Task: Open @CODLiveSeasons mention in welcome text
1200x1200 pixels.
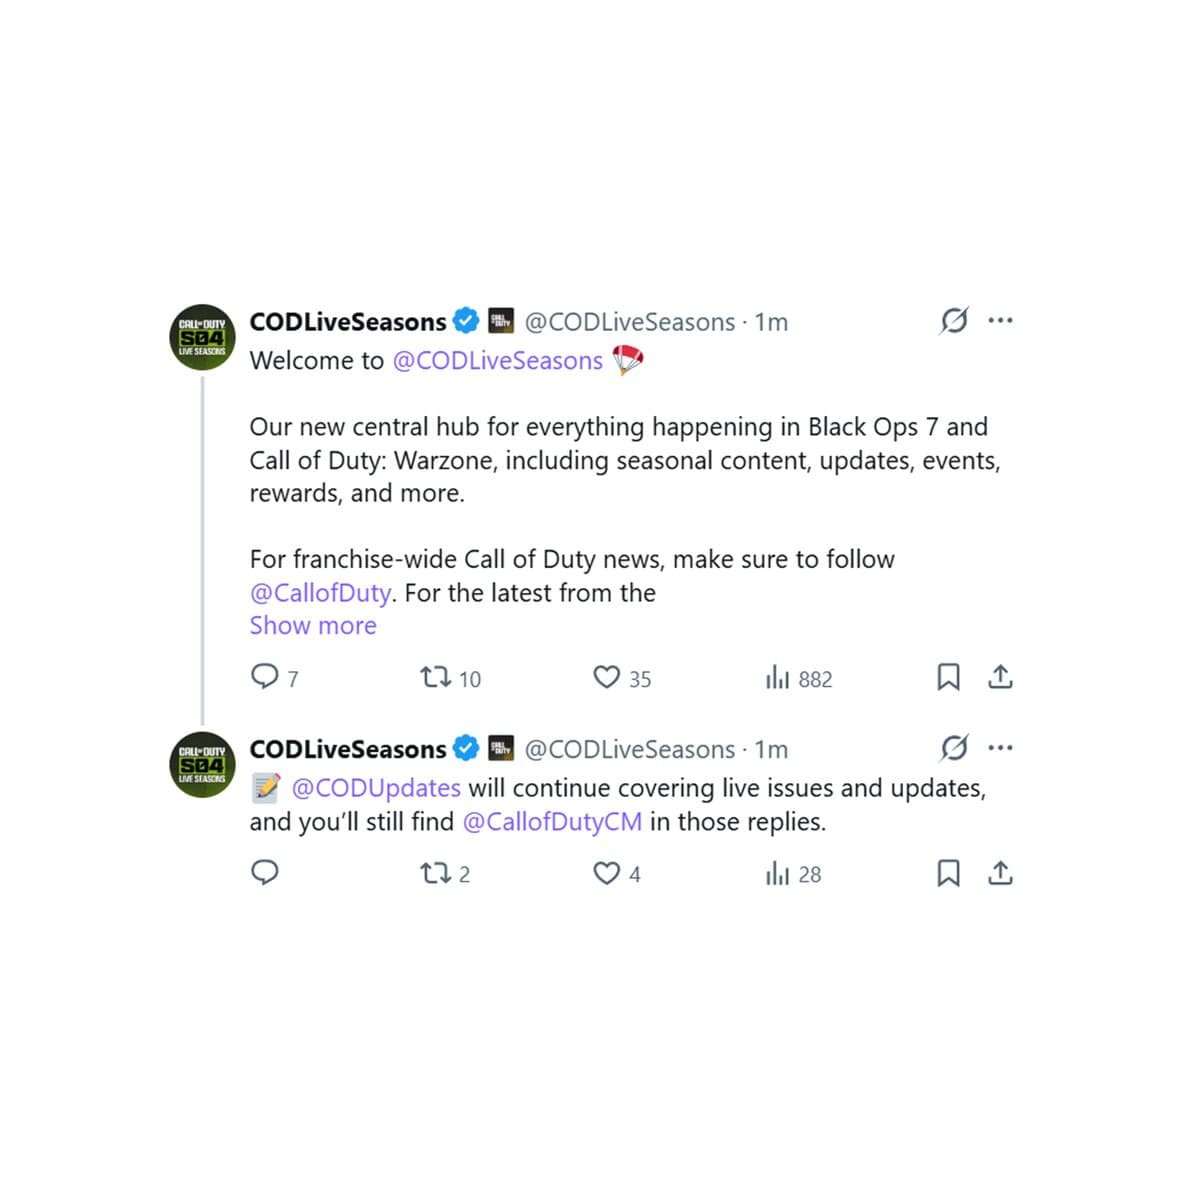Action: pos(498,360)
